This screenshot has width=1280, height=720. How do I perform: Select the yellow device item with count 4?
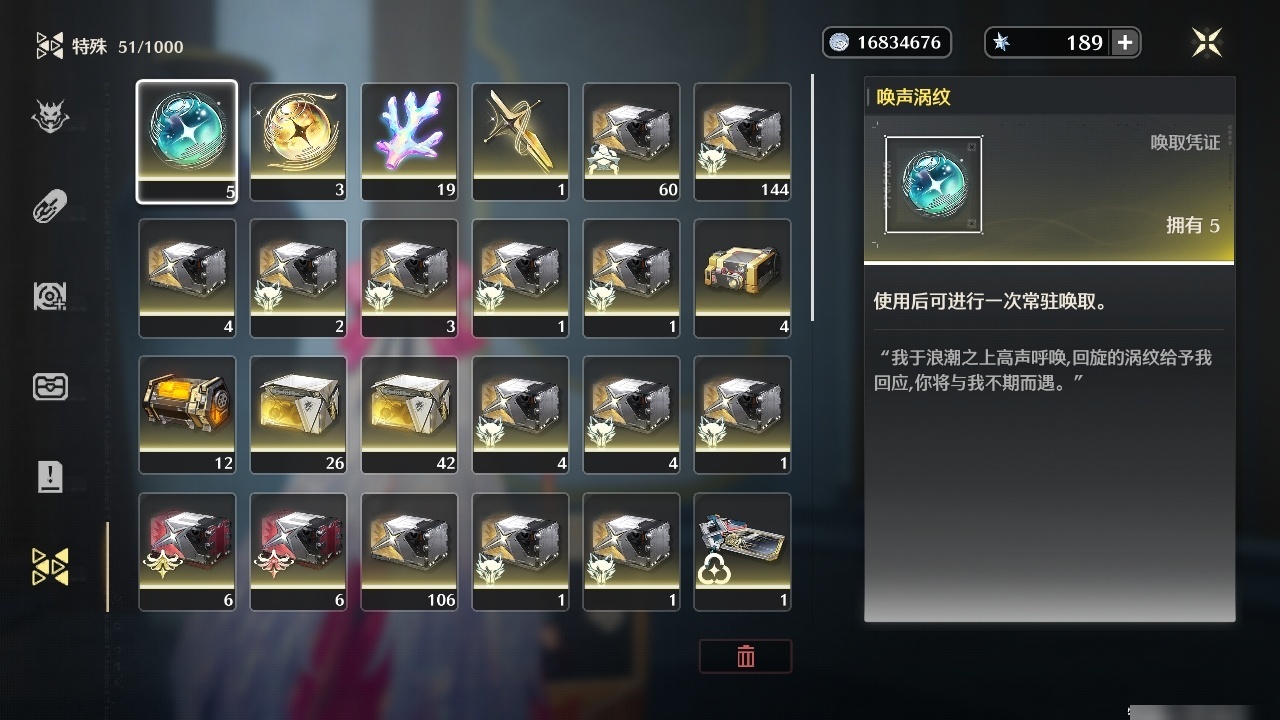click(742, 278)
